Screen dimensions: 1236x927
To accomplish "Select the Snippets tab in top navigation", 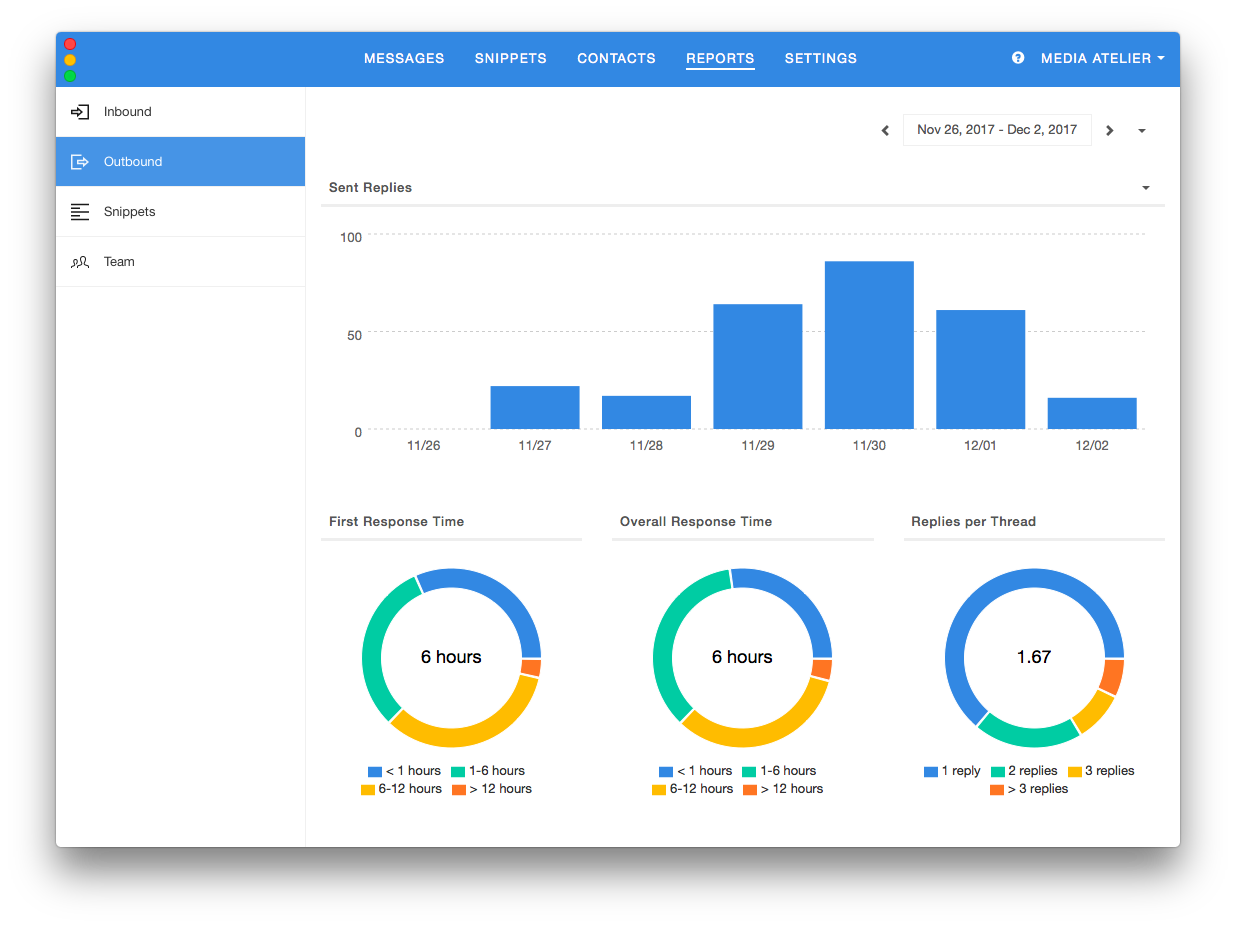I will 510,58.
